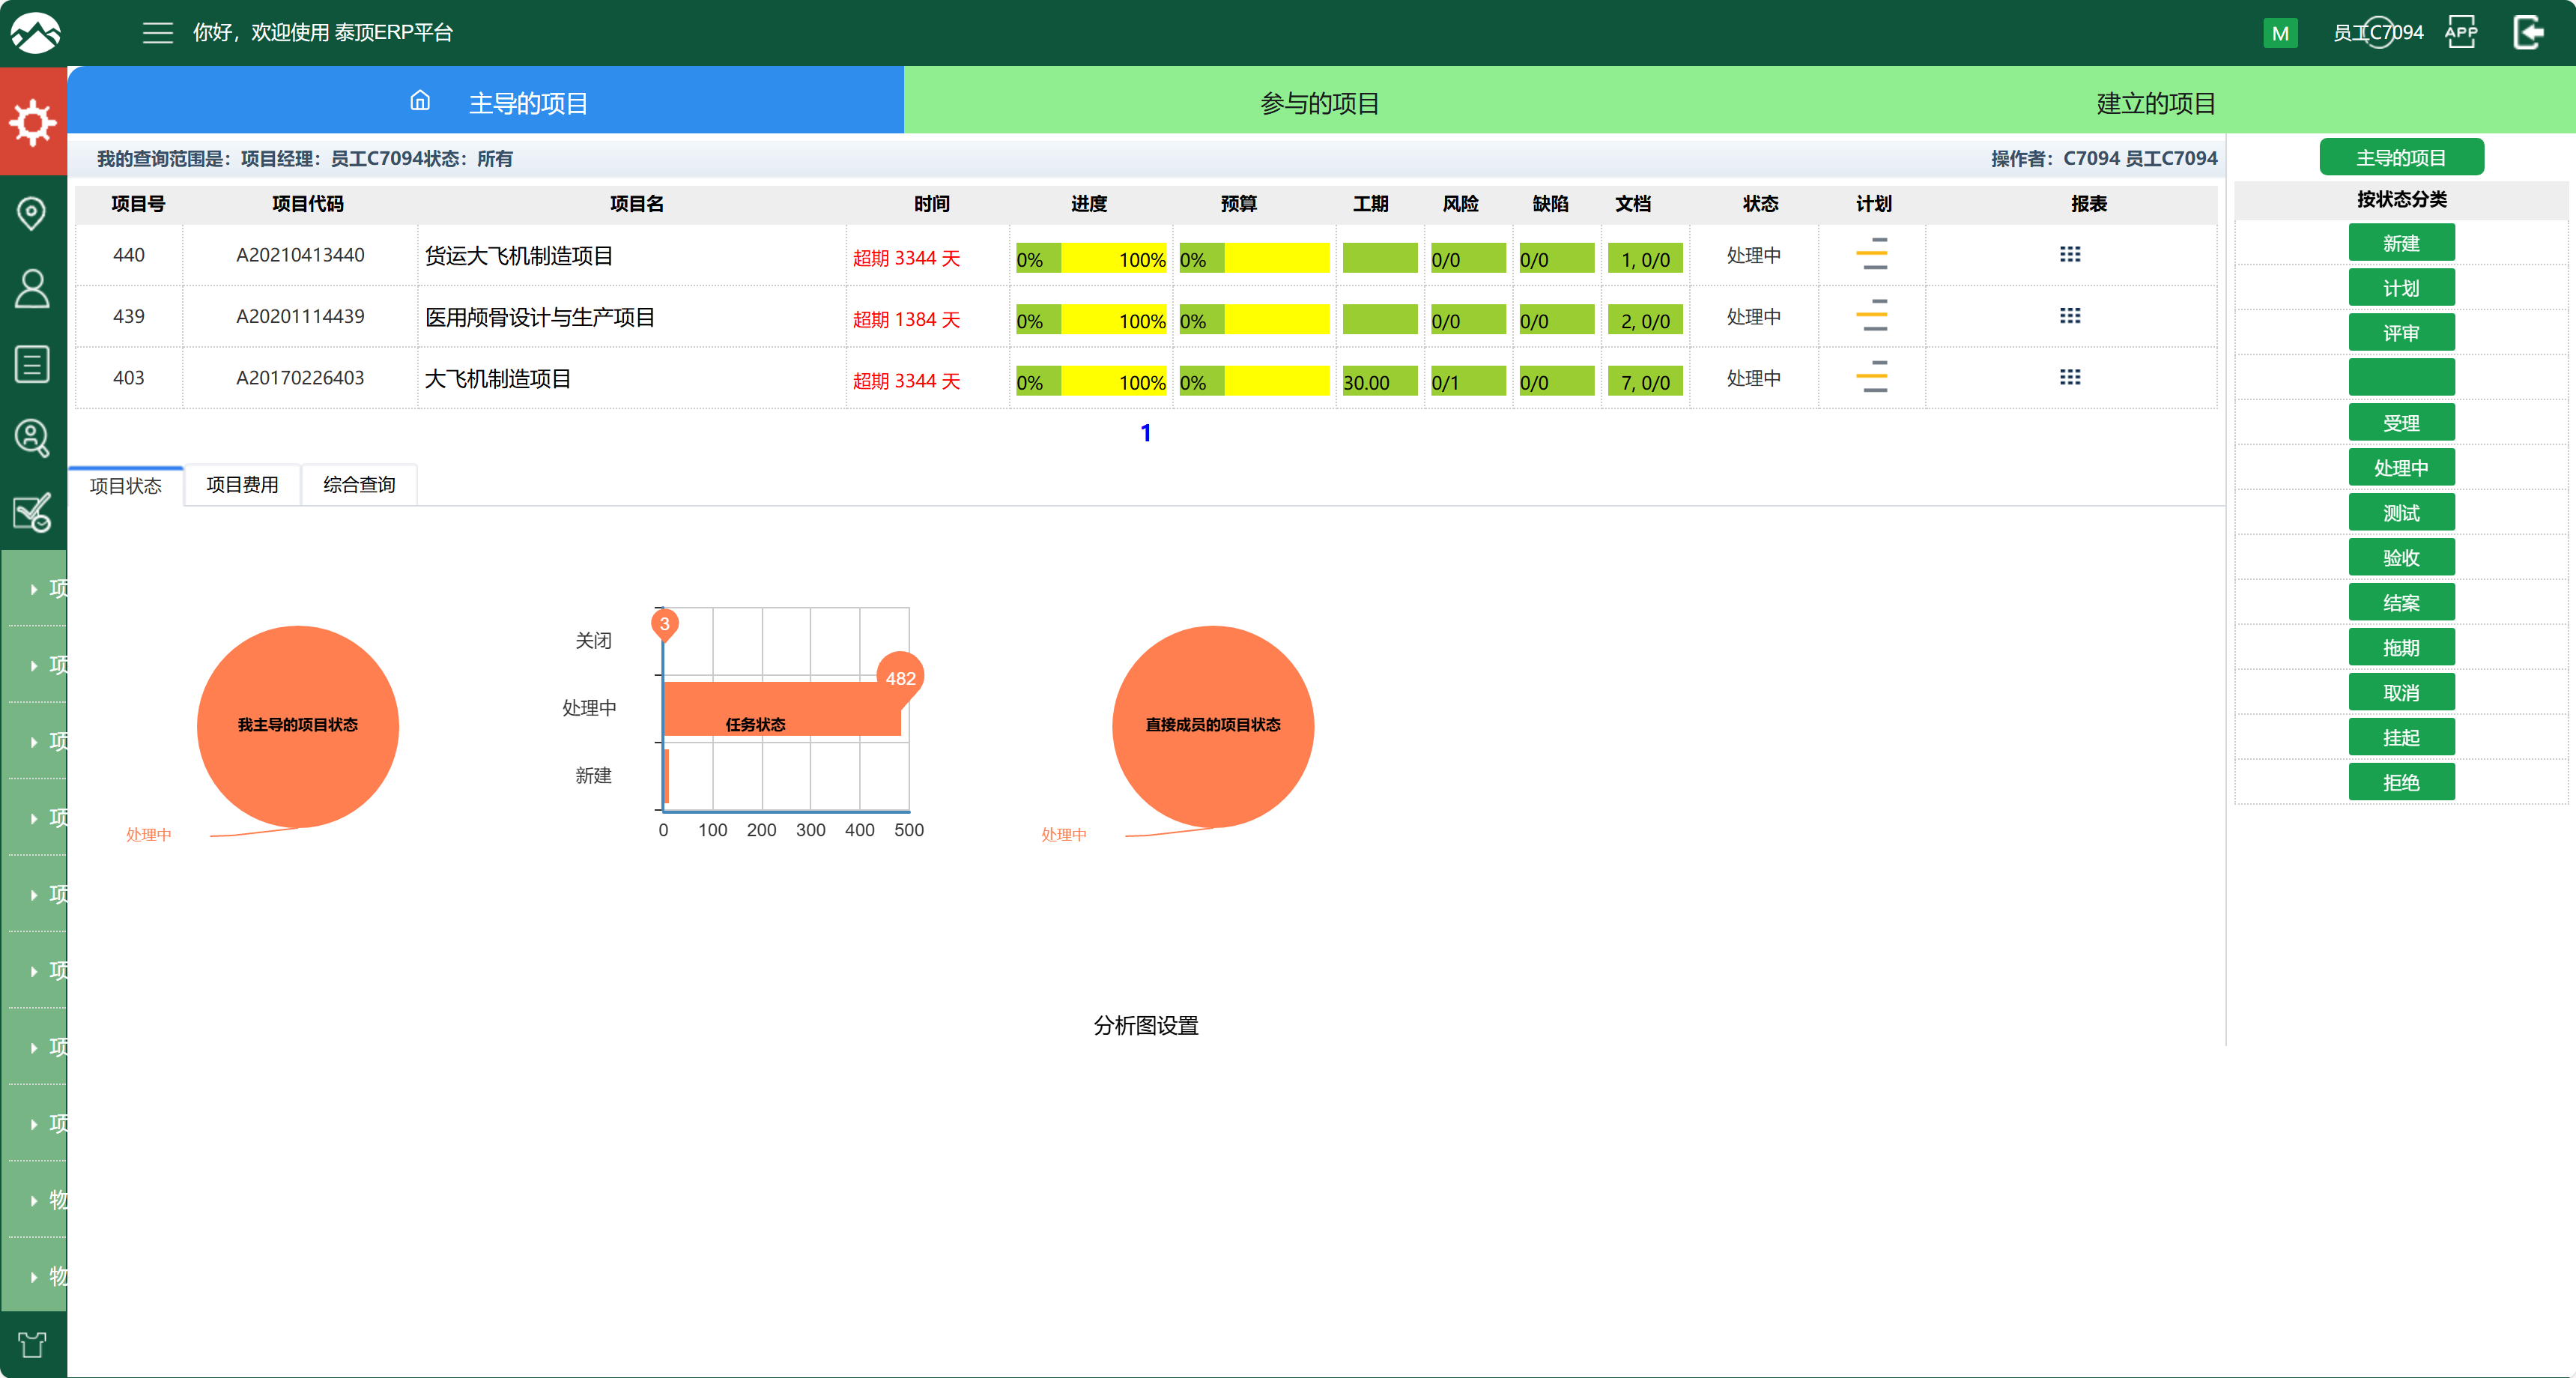
Task: Click the green 主导的项目 button
Action: pyautogui.click(x=2401, y=157)
